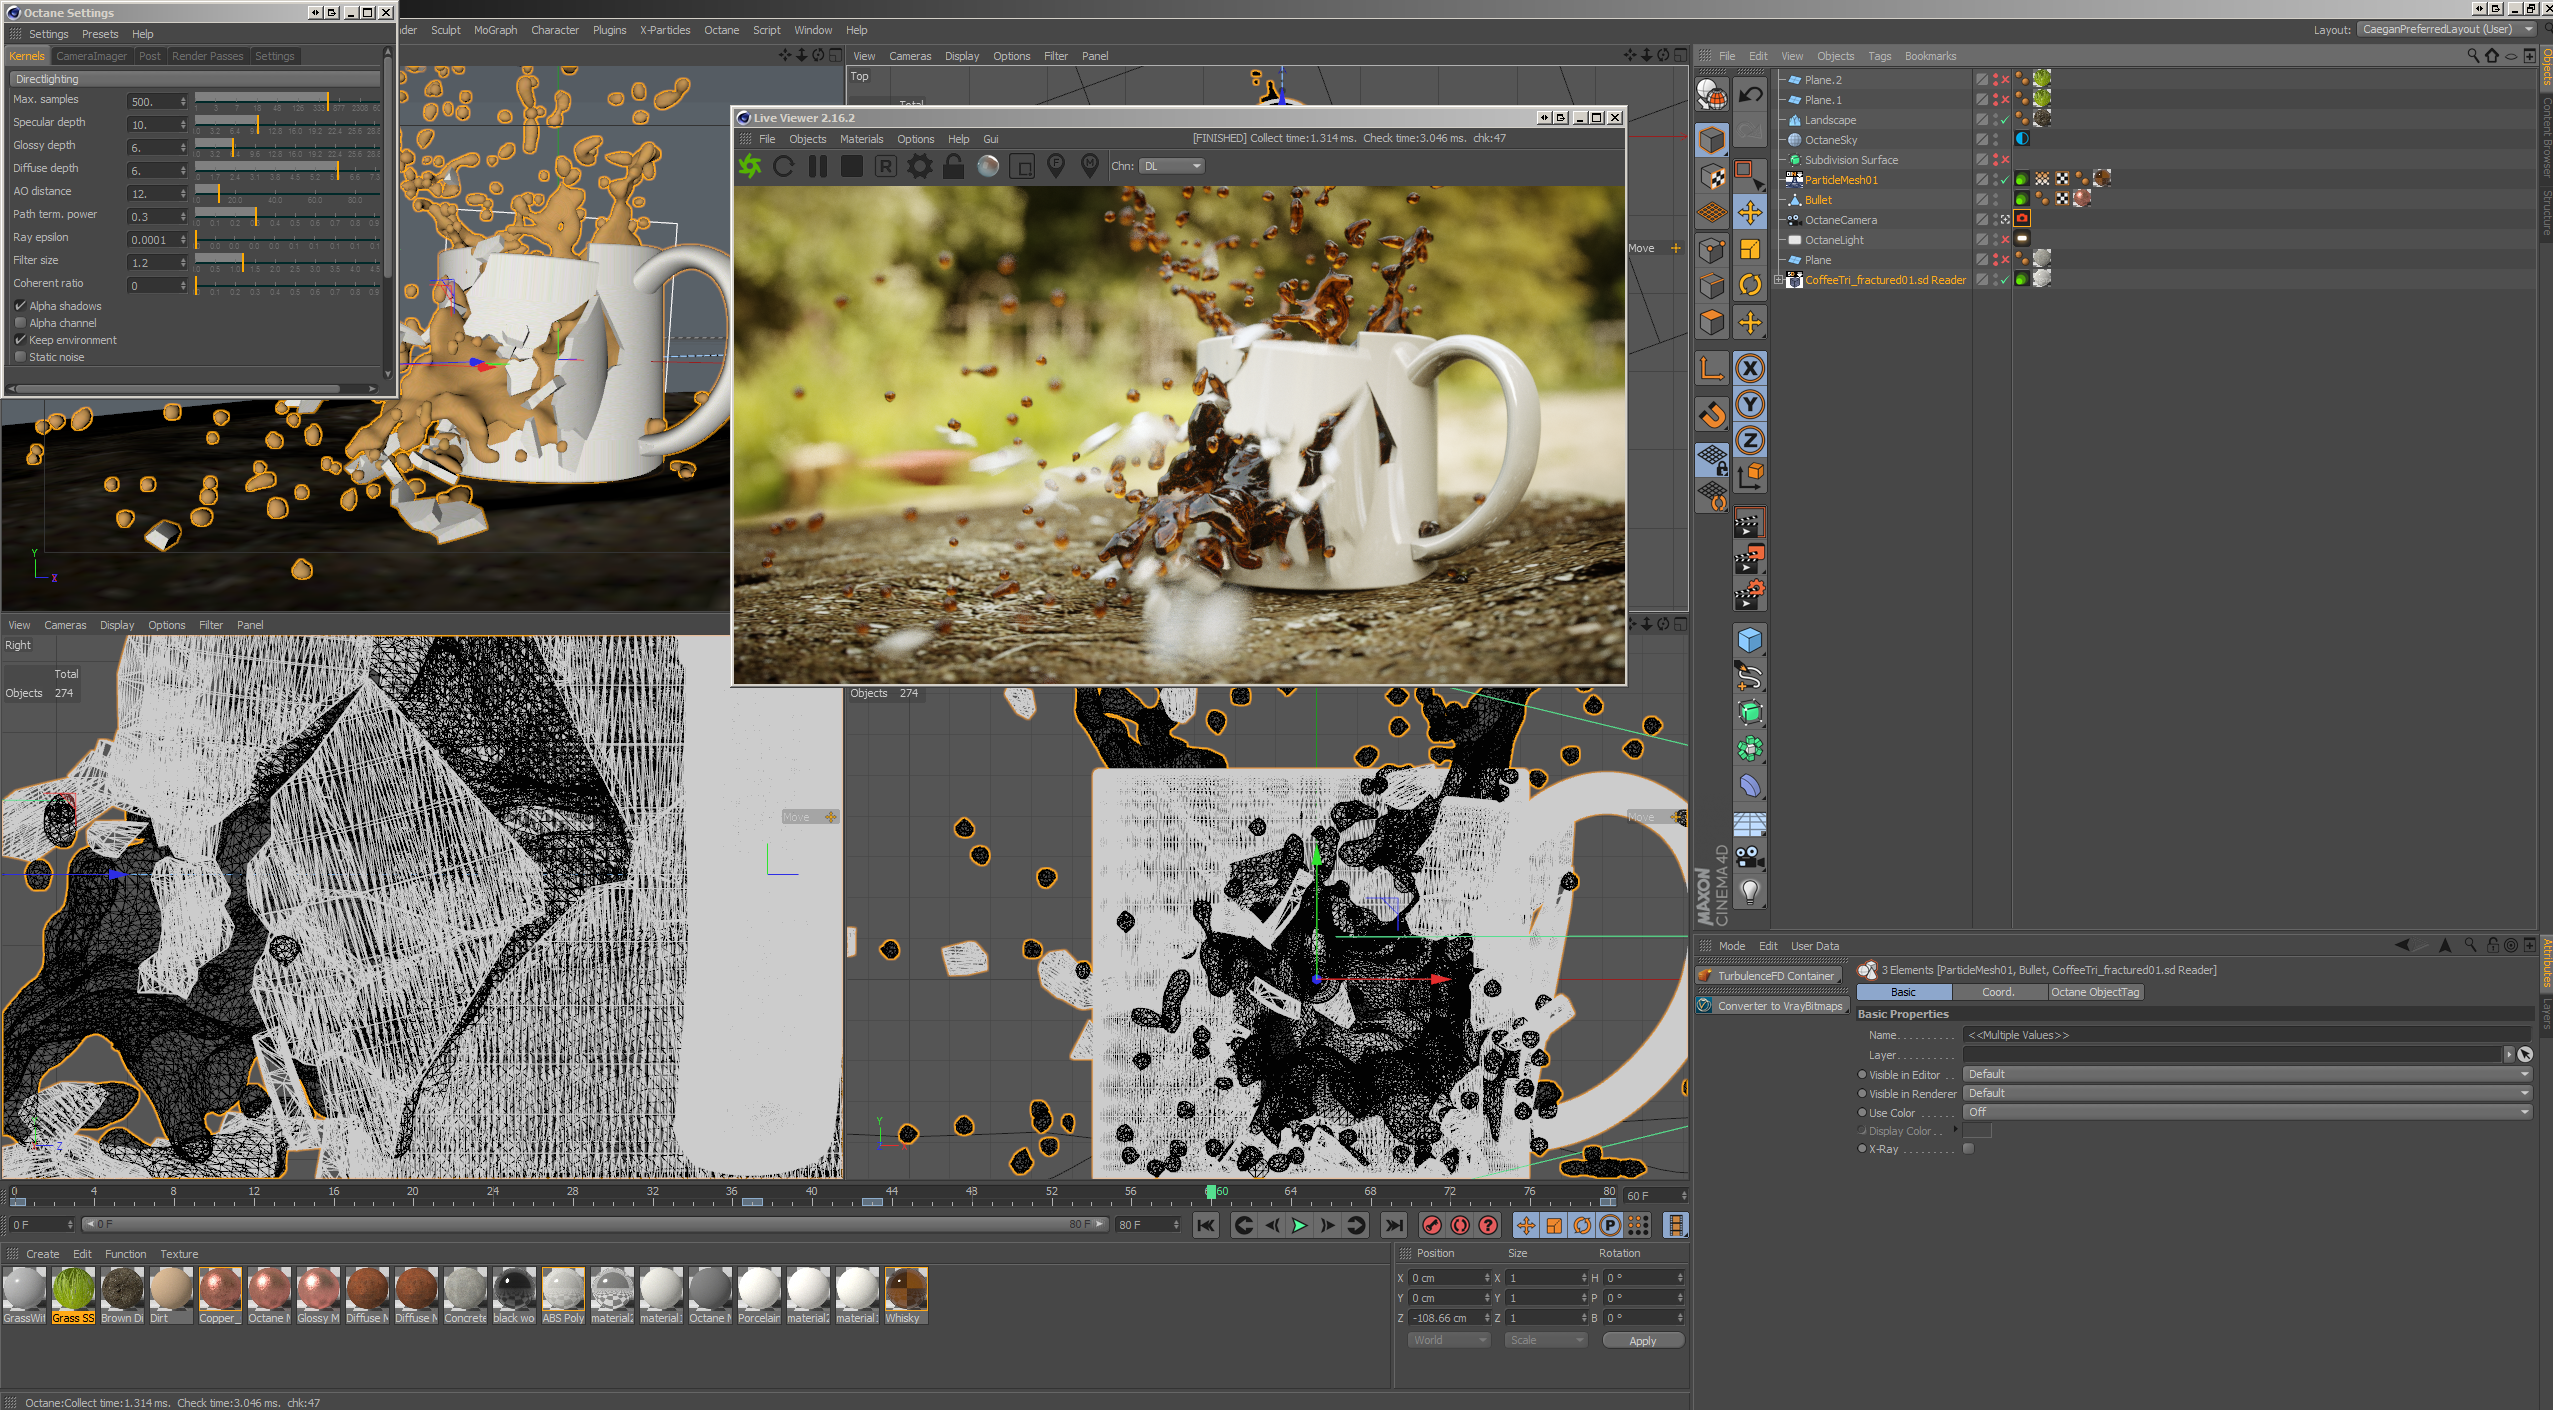Open the MoGraph menu
The image size is (2553, 1410).
[495, 30]
